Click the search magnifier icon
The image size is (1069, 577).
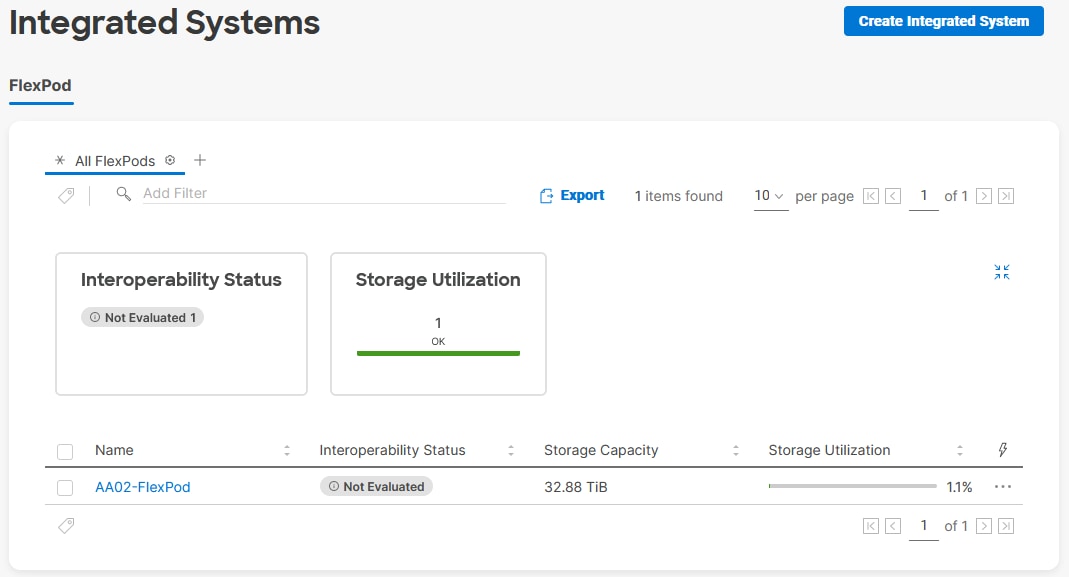click(x=123, y=194)
